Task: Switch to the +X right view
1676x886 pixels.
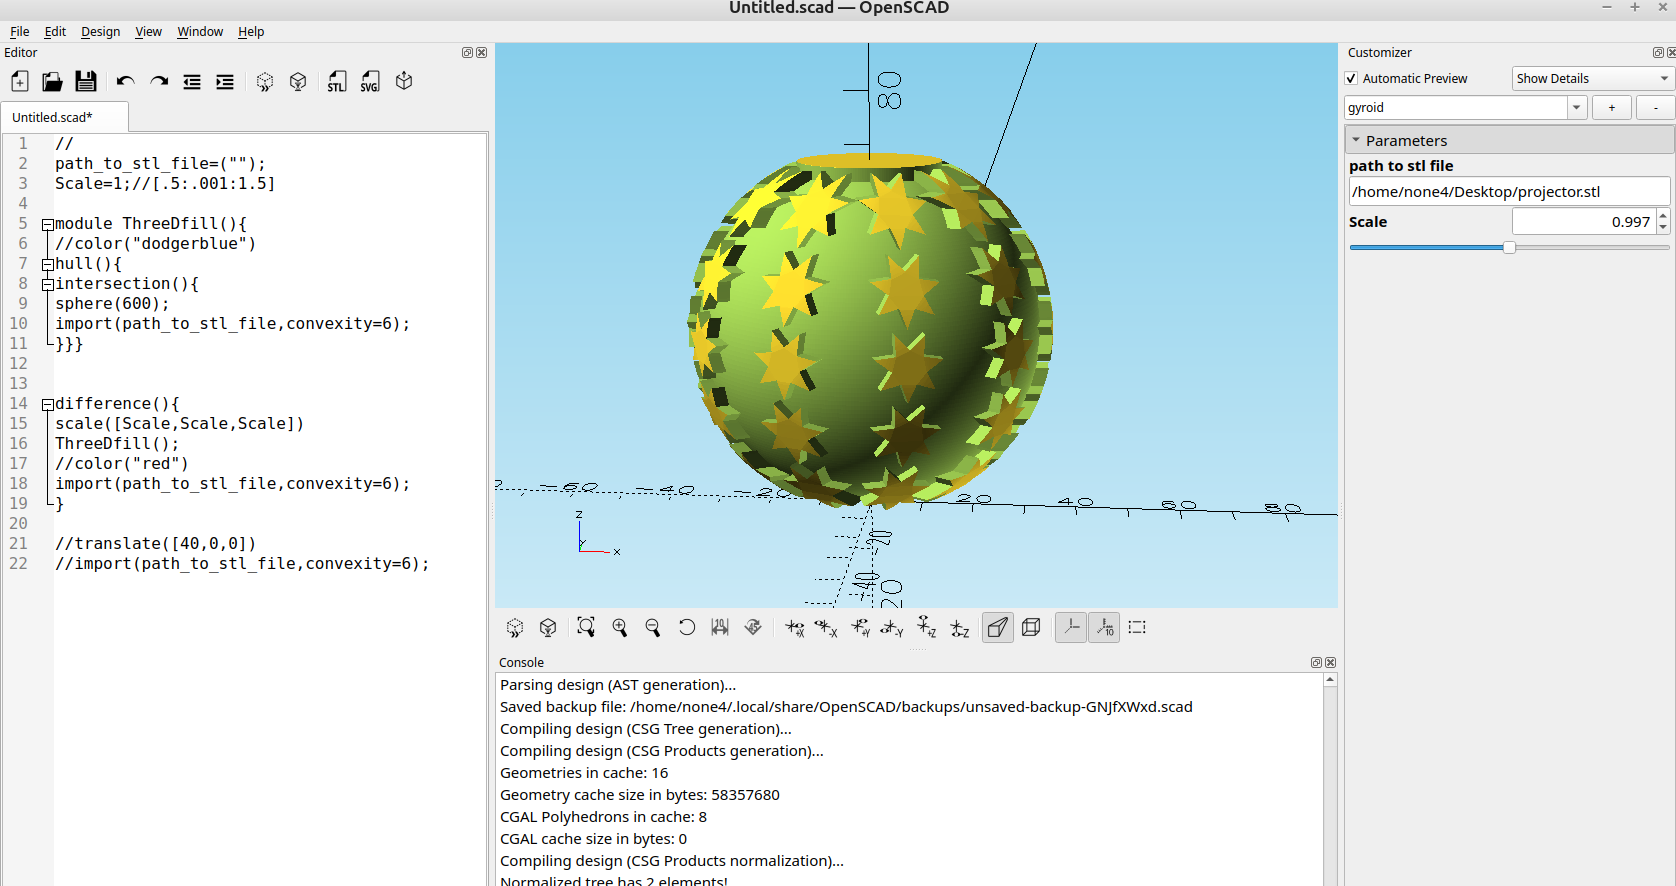Action: [794, 628]
